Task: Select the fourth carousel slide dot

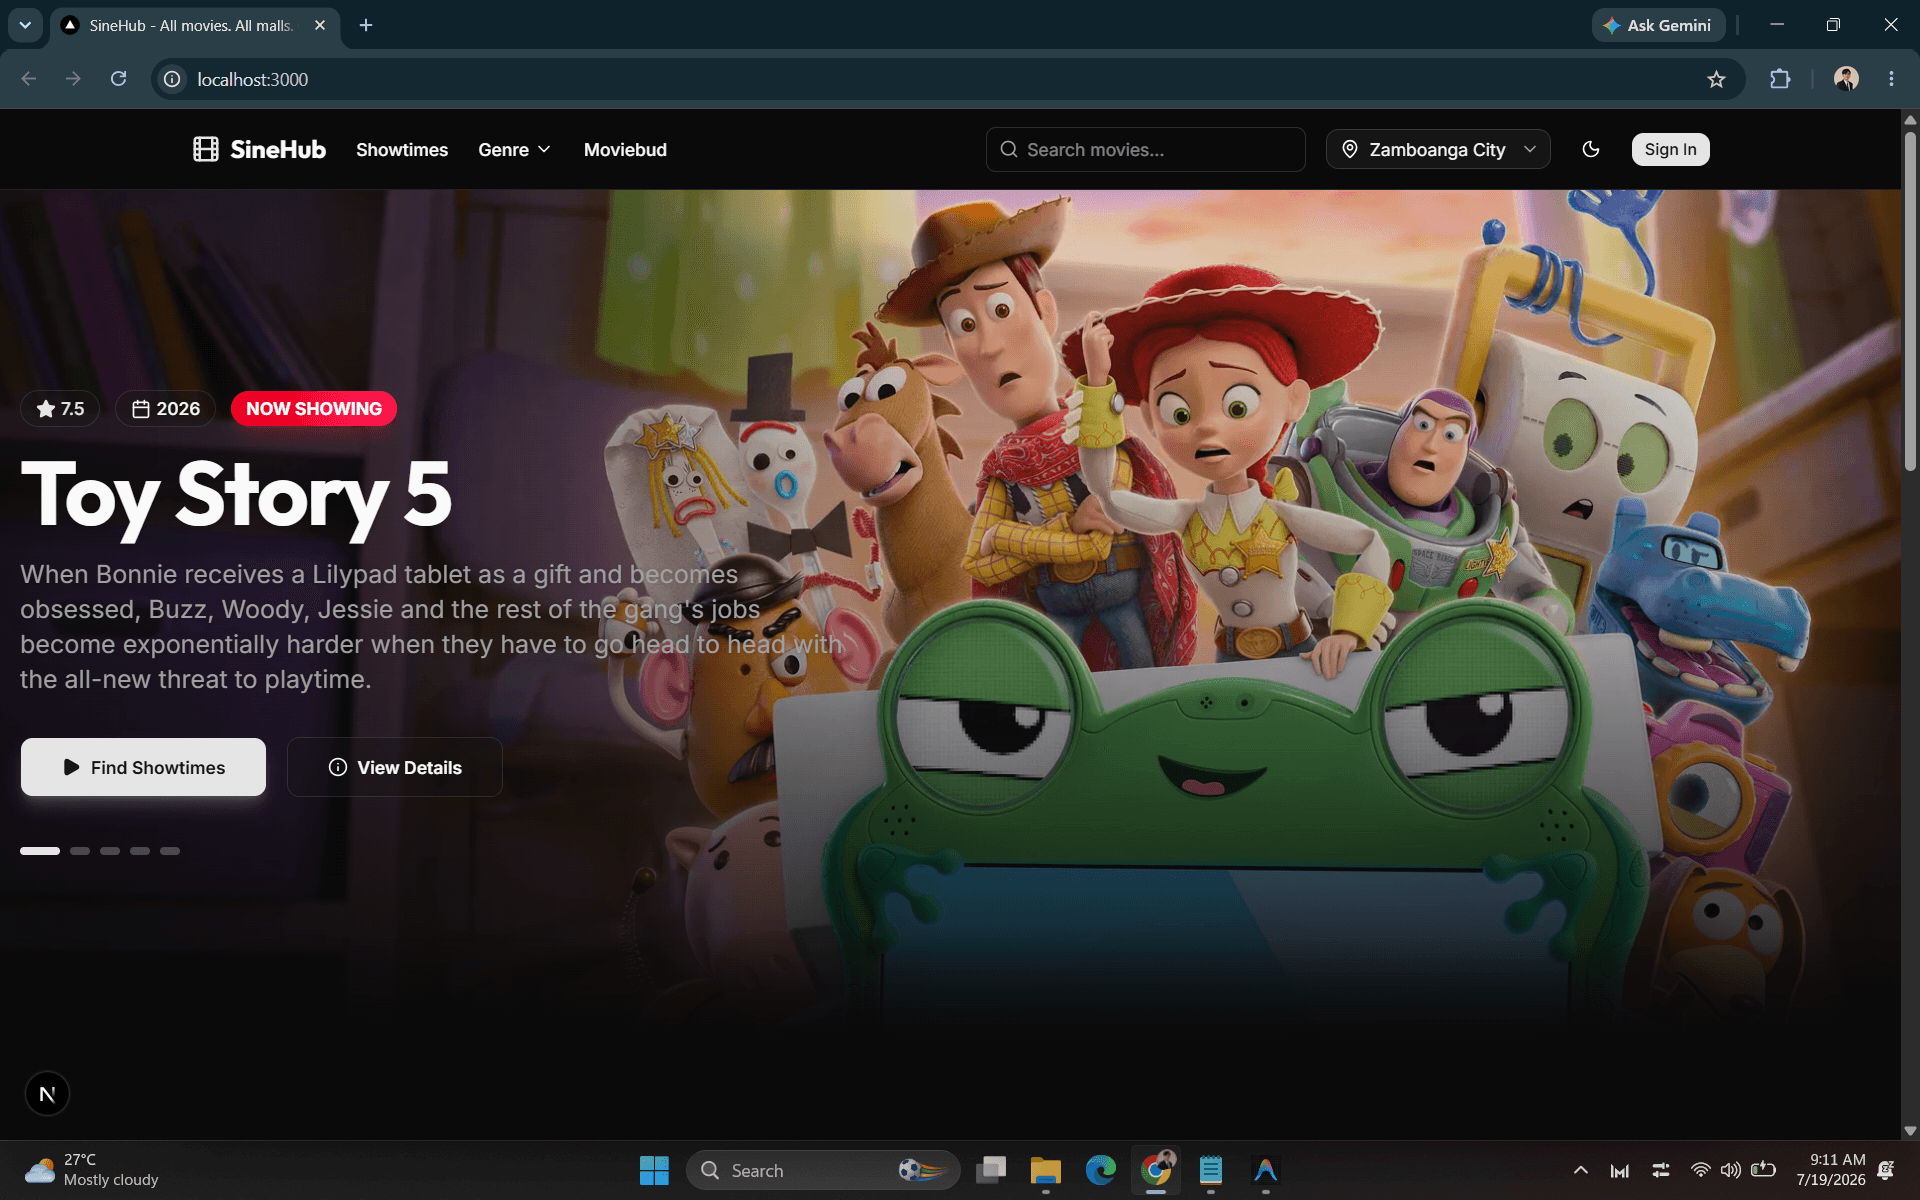Action: tap(140, 851)
